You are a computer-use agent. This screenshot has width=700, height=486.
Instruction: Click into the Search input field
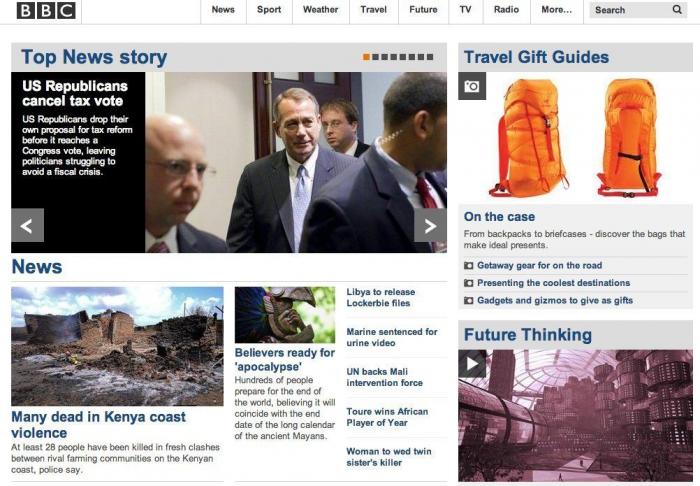pos(629,10)
